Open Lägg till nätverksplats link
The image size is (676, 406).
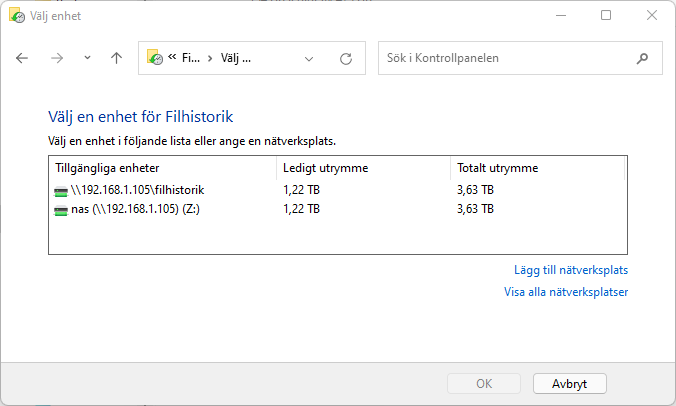(570, 270)
